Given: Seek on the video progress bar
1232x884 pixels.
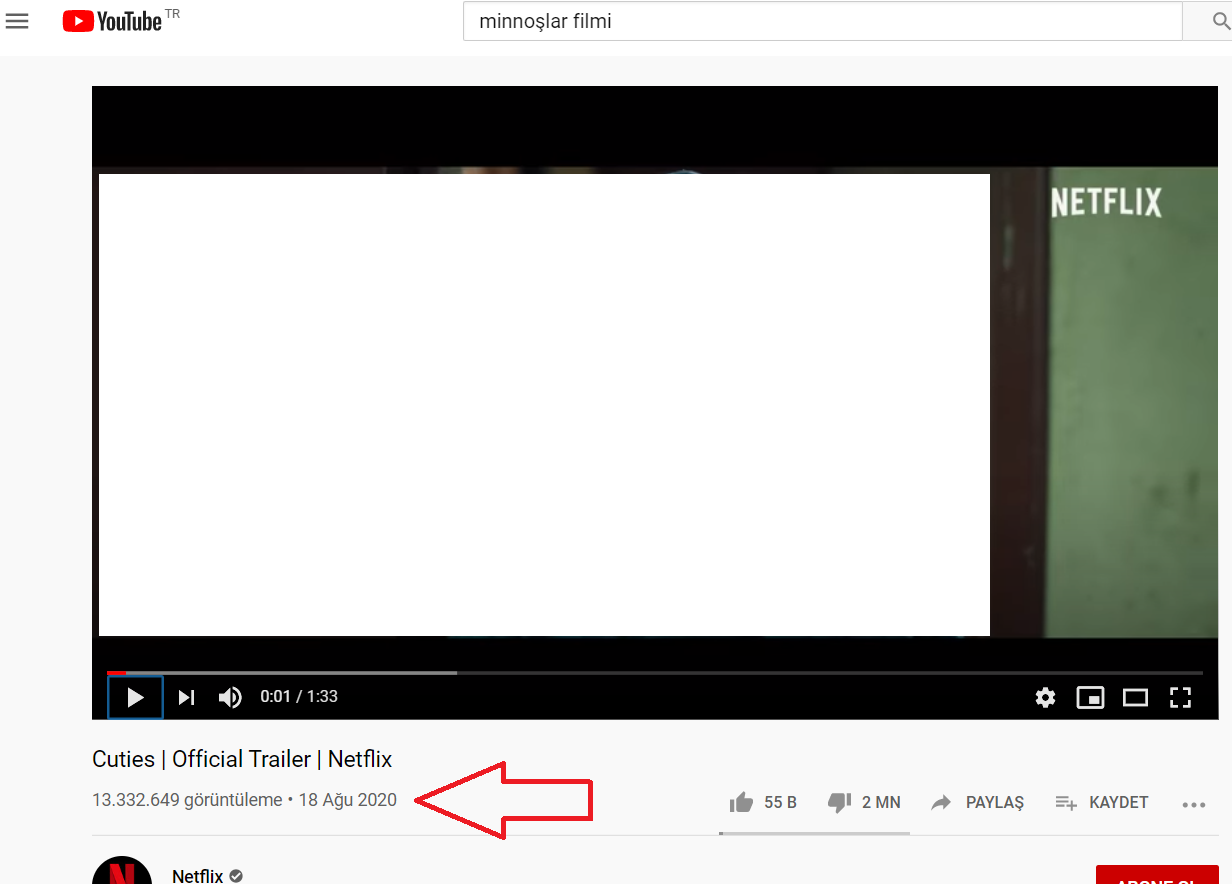Looking at the screenshot, I should (655, 673).
